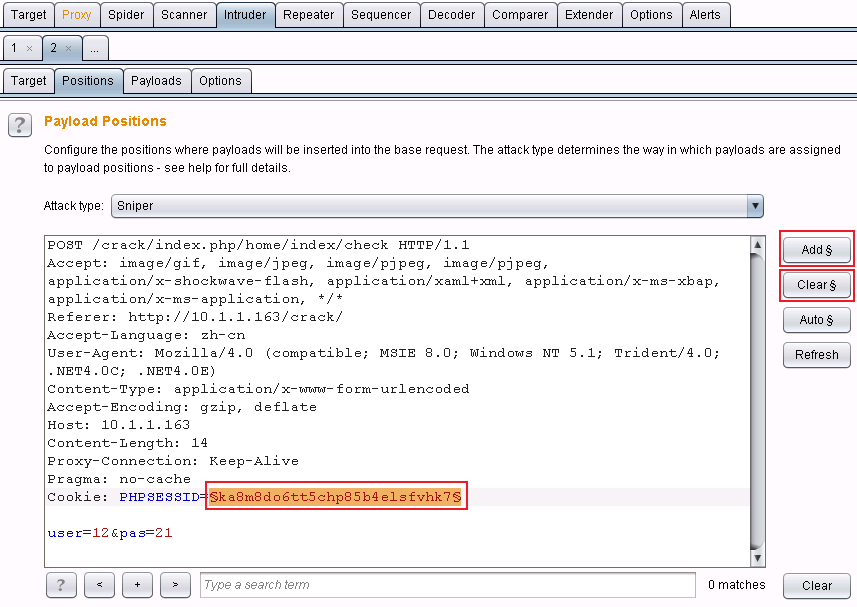
Task: Open the Scanner tab
Action: (x=184, y=15)
